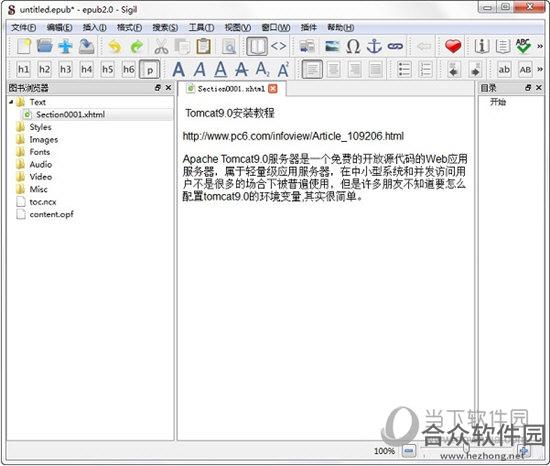Center the text with the align center icon
This screenshot has height=466, width=550.
point(333,69)
